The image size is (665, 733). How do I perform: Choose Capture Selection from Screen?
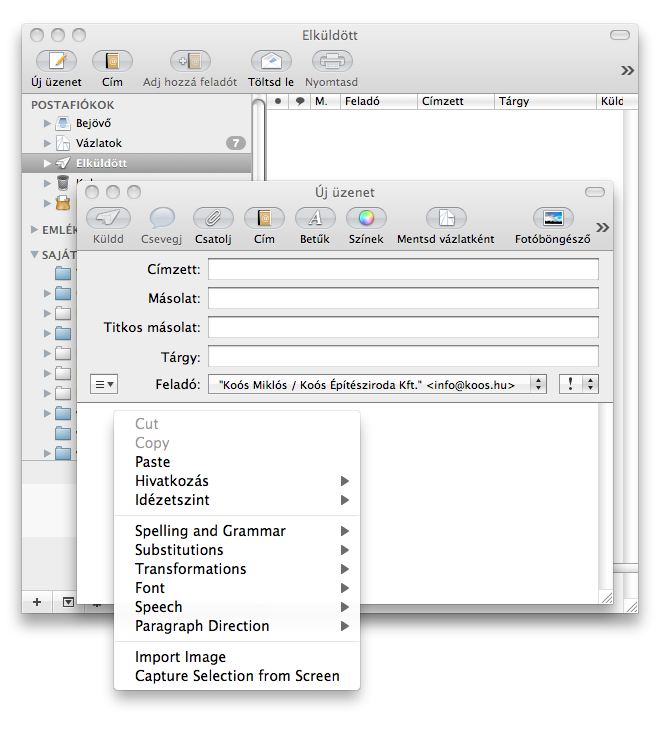[237, 676]
